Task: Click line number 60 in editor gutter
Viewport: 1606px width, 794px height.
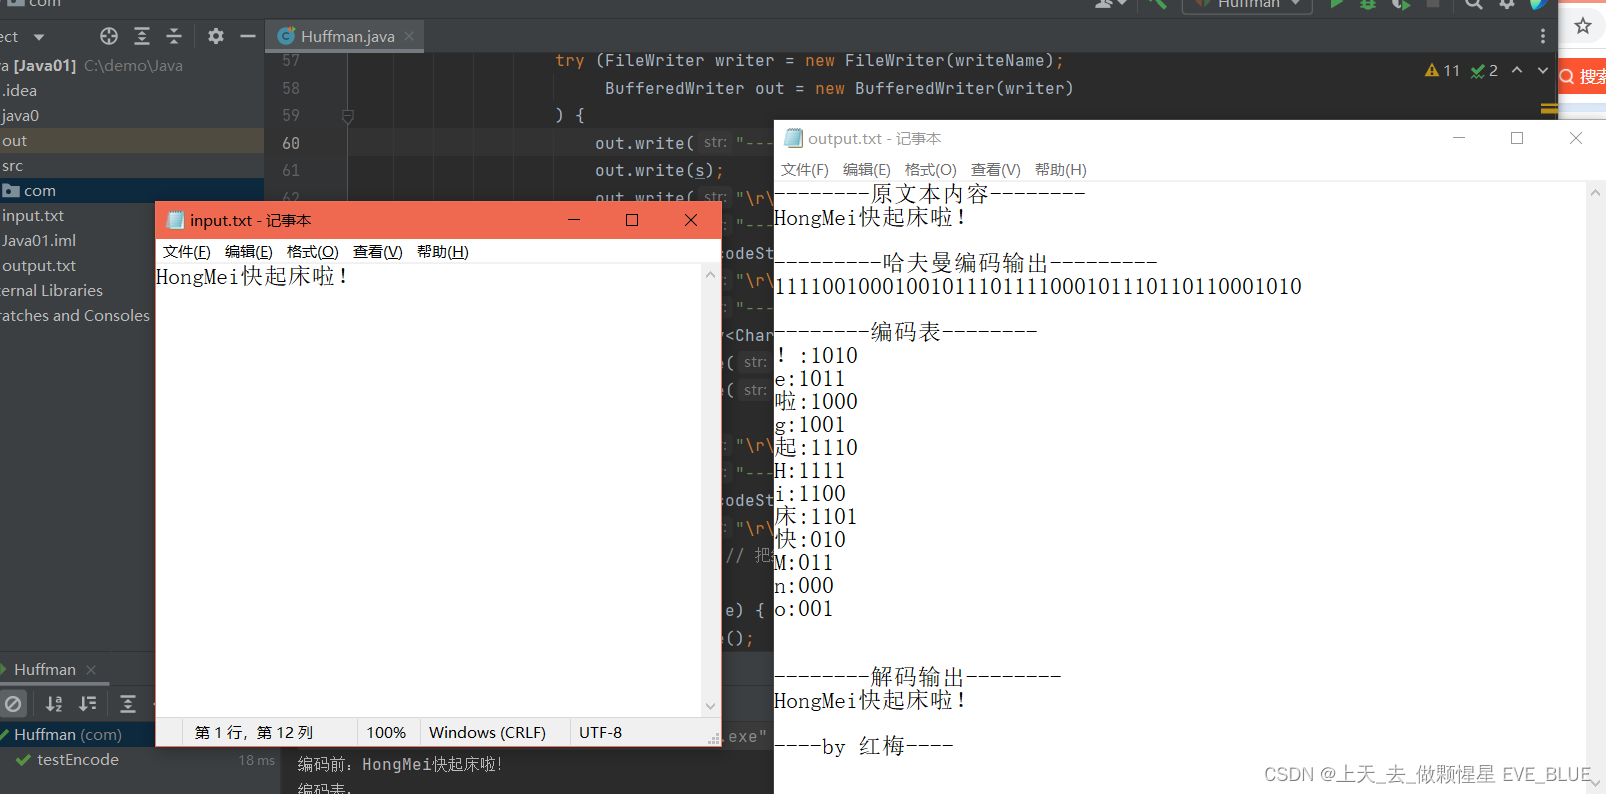Action: pyautogui.click(x=291, y=143)
